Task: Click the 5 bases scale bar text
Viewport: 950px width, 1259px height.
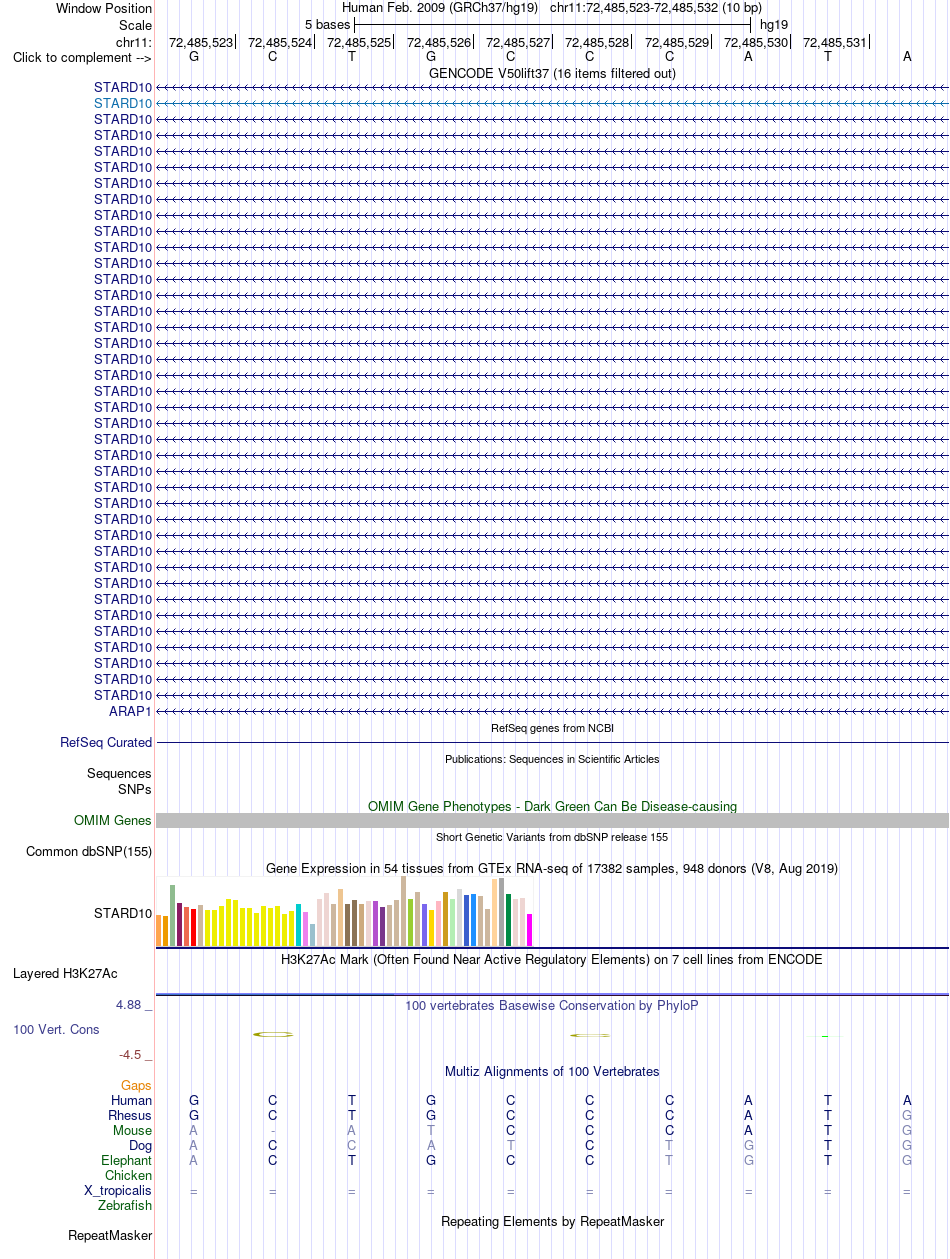Action: coord(328,24)
